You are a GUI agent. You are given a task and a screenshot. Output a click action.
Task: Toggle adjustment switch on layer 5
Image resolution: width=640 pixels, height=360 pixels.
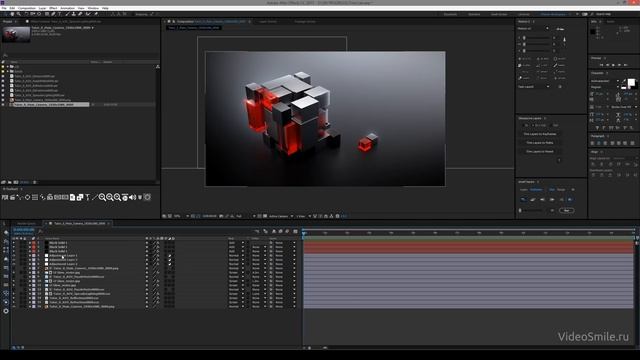(x=170, y=260)
